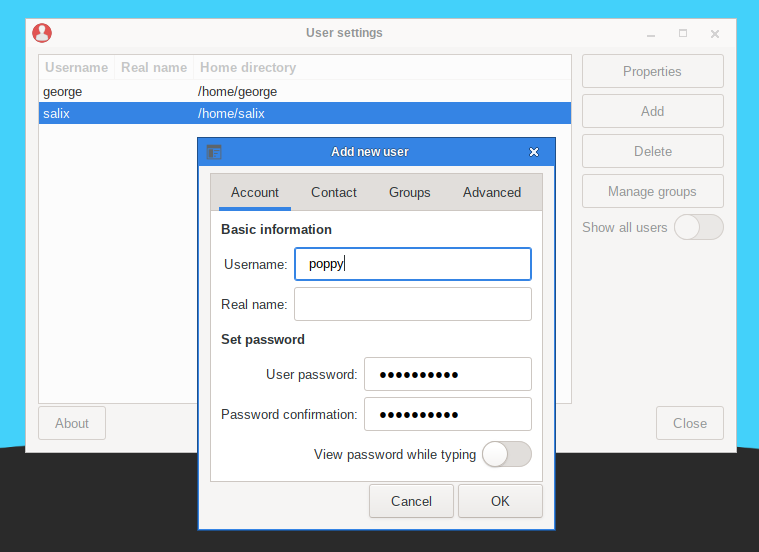Select the george user row
This screenshot has width=759, height=552.
click(x=305, y=92)
